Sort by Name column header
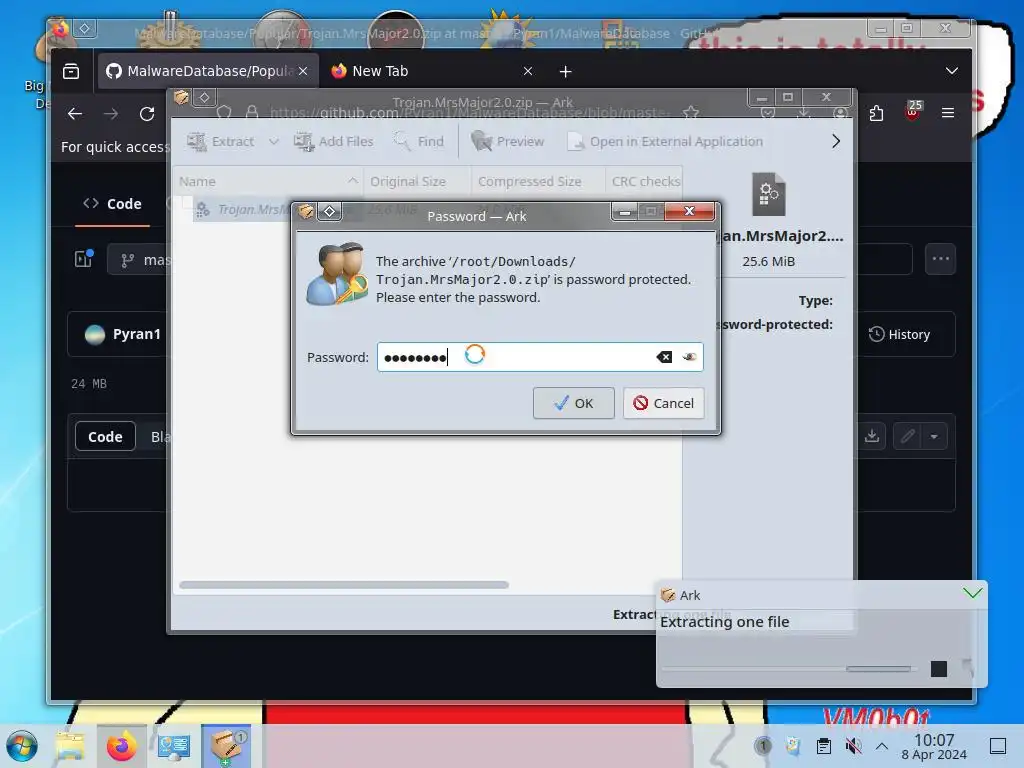The height and width of the screenshot is (768, 1024). click(268, 182)
